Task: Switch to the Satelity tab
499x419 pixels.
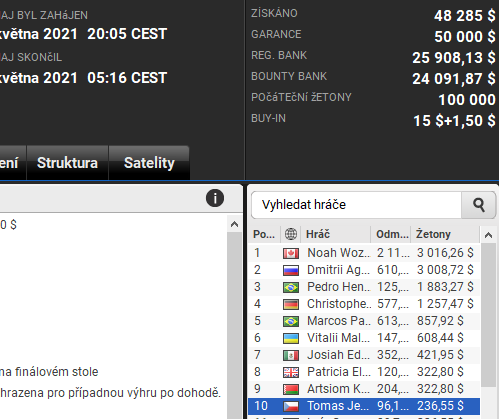Action: point(149,163)
